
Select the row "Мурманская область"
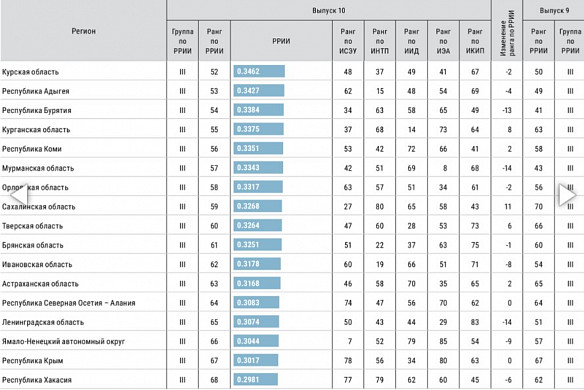point(292,168)
